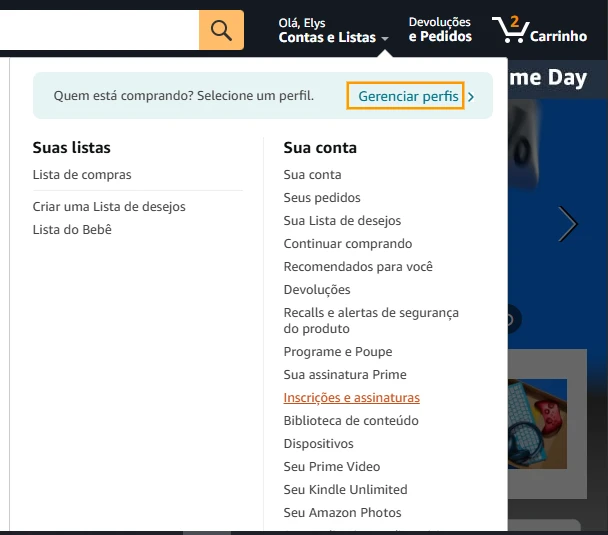Open Recalls e alertas de segurança do produto
This screenshot has height=535, width=608.
coord(371,321)
